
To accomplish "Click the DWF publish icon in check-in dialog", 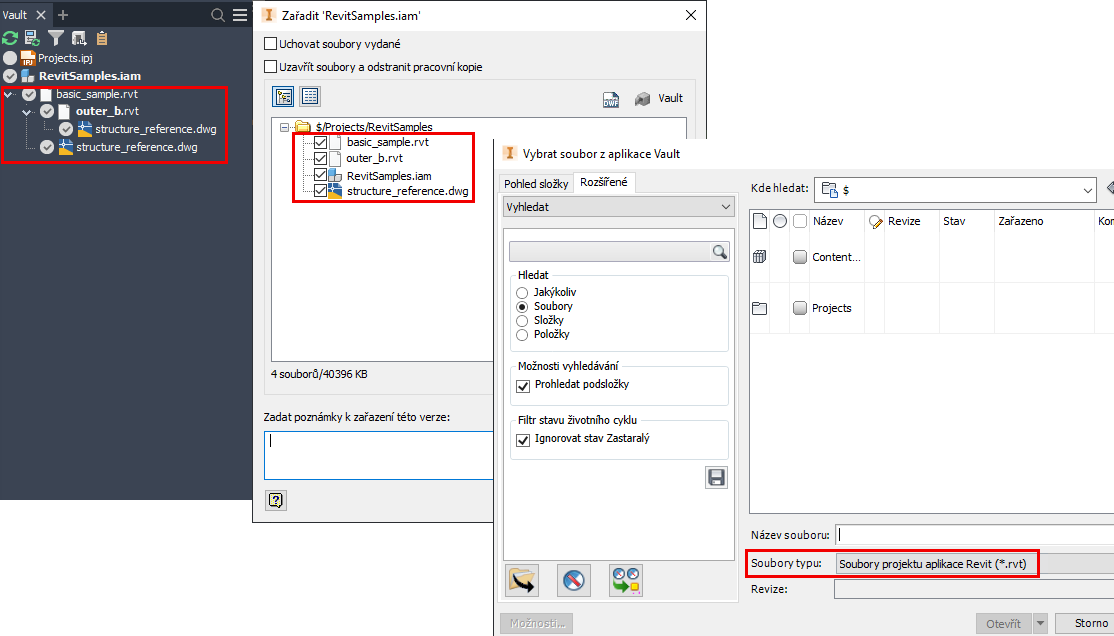I will tap(611, 99).
